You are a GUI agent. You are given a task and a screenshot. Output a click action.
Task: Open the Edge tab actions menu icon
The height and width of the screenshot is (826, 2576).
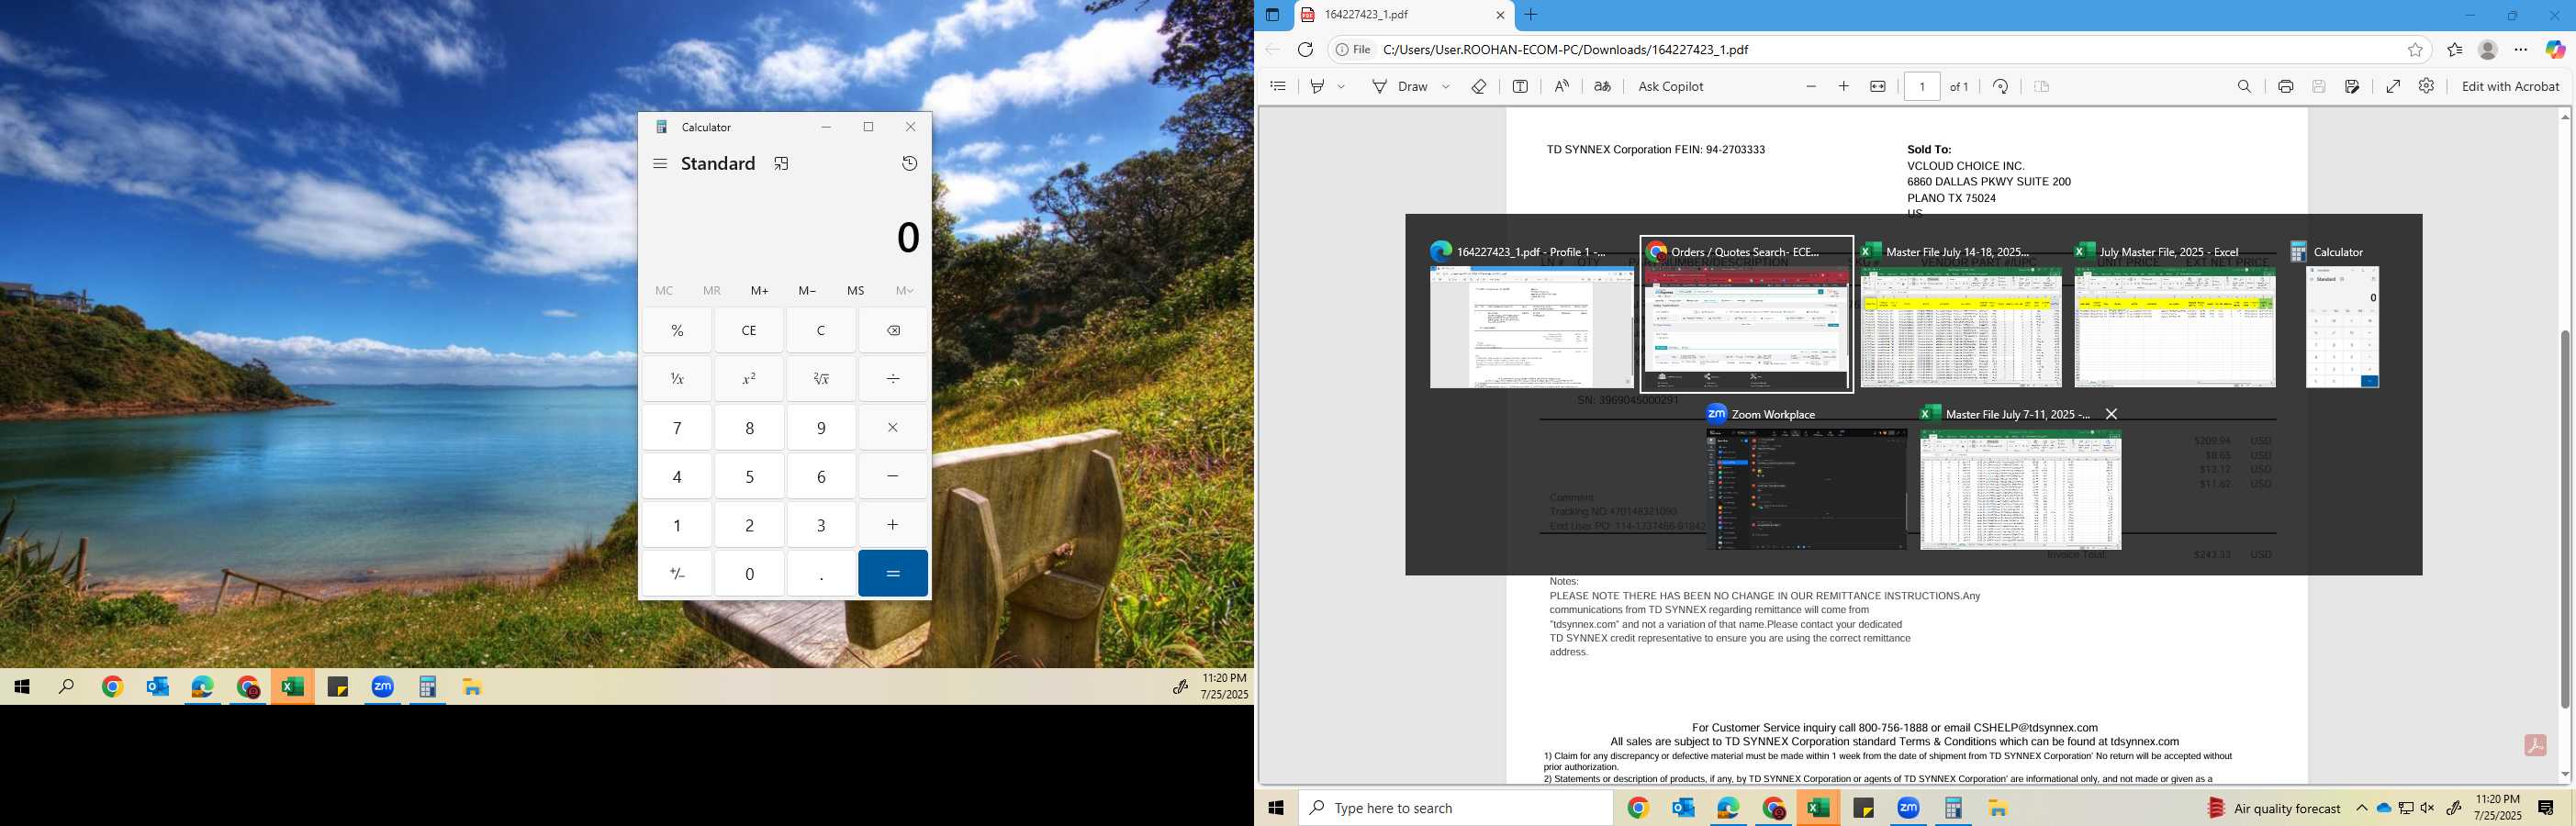pos(1272,15)
